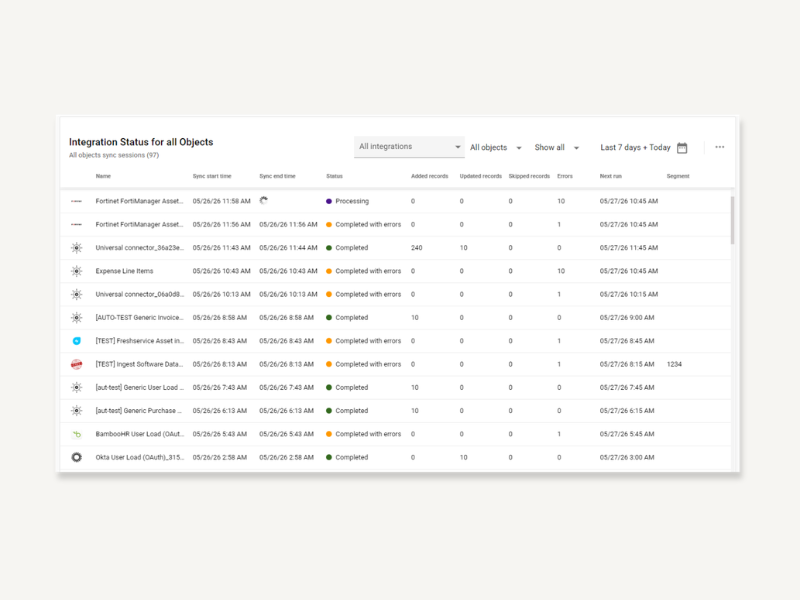Expand the All objects filter

(x=495, y=147)
